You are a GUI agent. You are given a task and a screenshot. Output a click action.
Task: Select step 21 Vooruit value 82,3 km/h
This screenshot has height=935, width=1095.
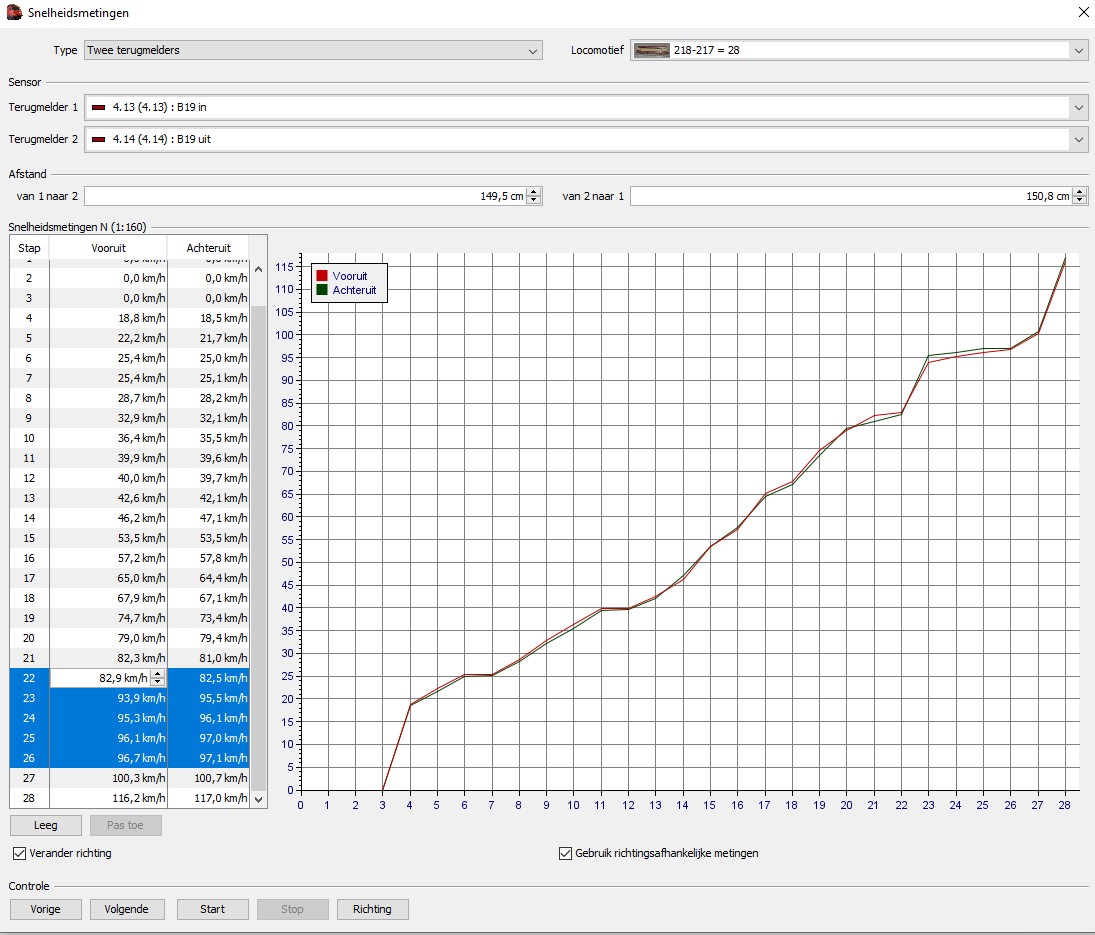click(108, 658)
